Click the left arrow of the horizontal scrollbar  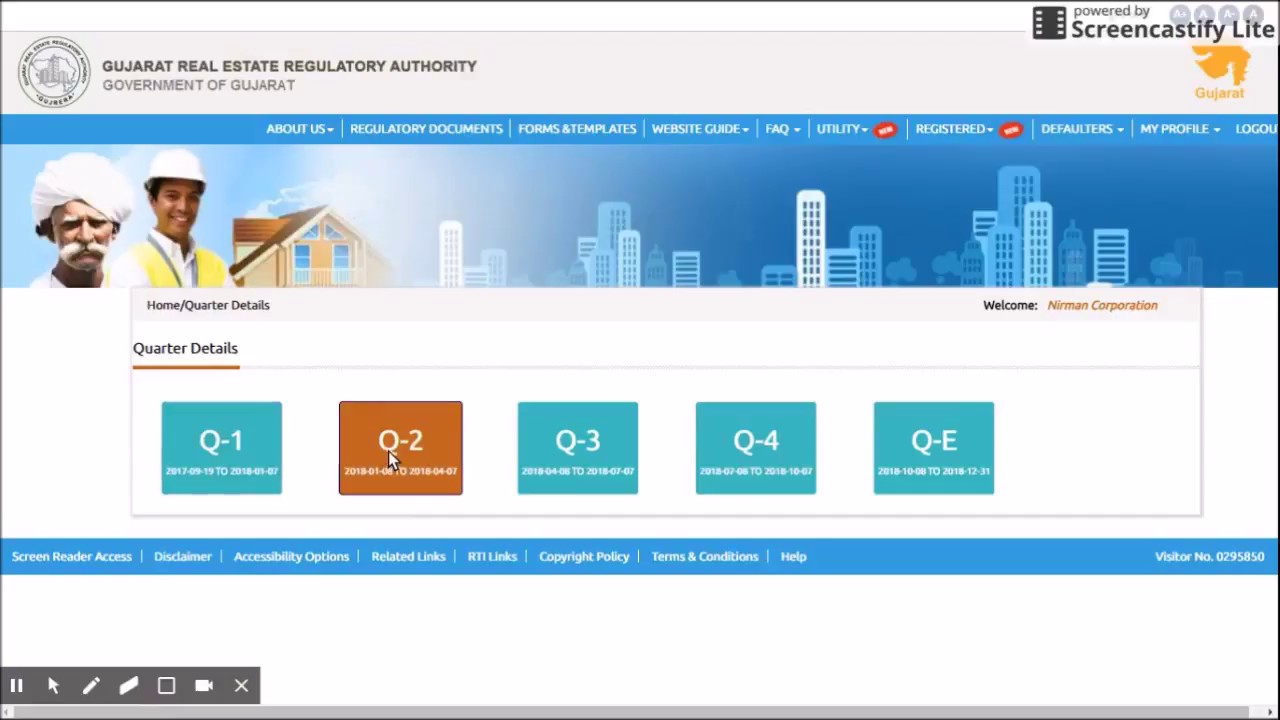8,713
